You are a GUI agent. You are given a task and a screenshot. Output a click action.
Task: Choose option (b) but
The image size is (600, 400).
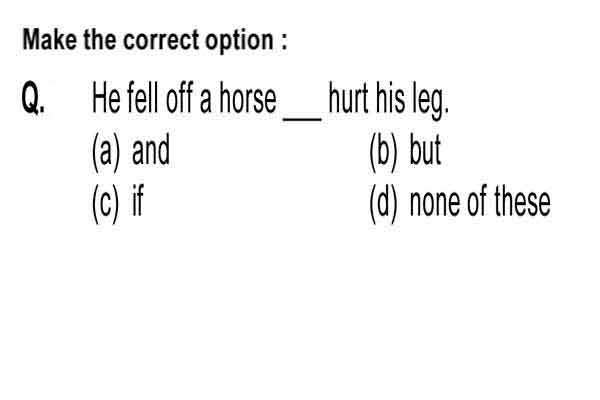pyautogui.click(x=405, y=152)
